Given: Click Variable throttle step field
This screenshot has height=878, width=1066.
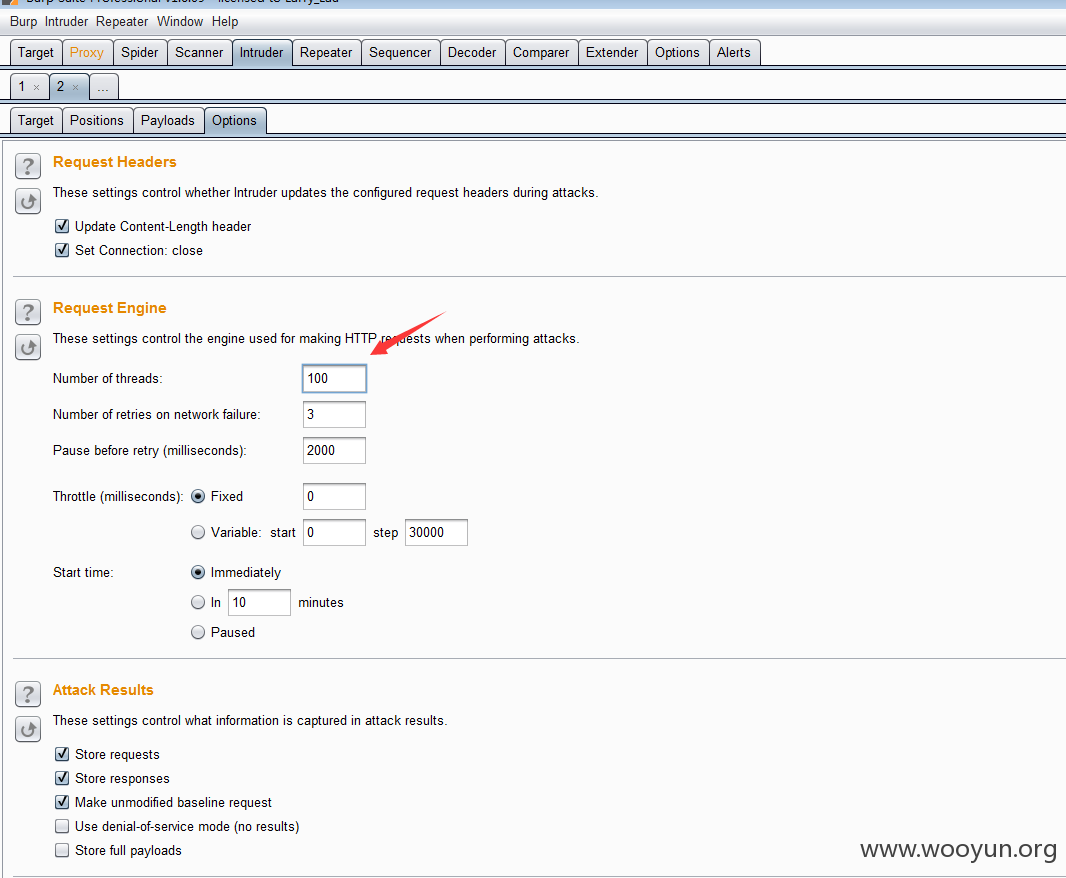Looking at the screenshot, I should [436, 533].
